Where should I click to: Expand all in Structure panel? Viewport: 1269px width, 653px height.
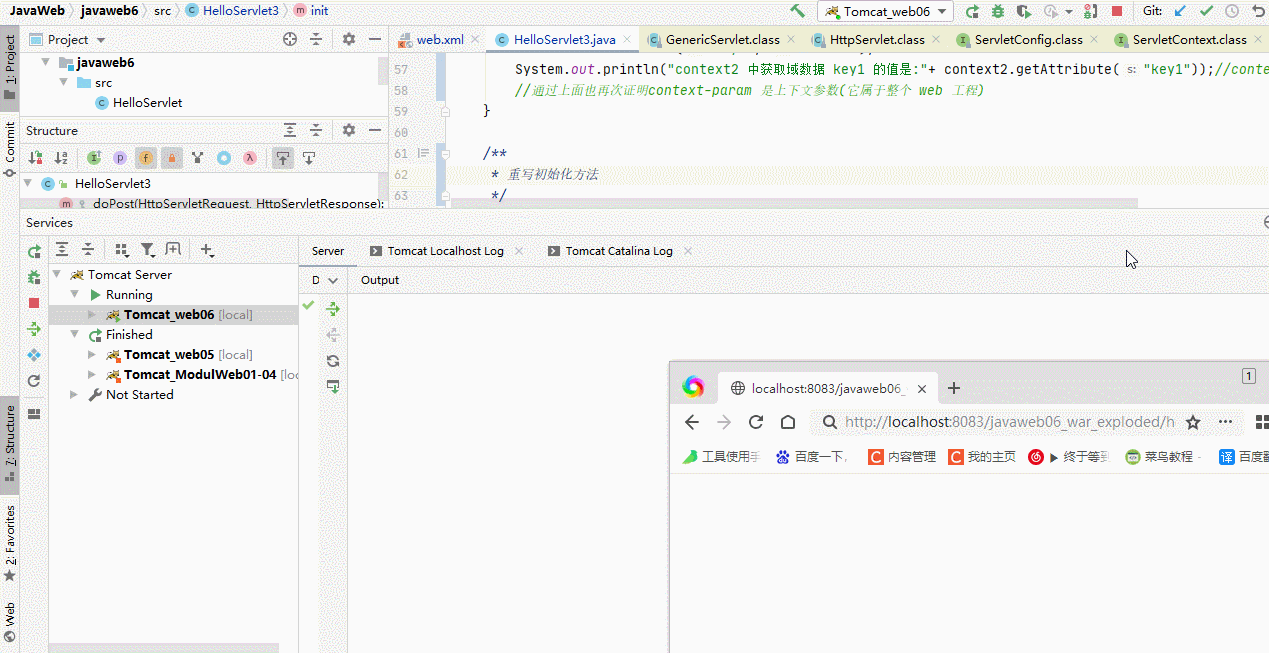click(290, 130)
